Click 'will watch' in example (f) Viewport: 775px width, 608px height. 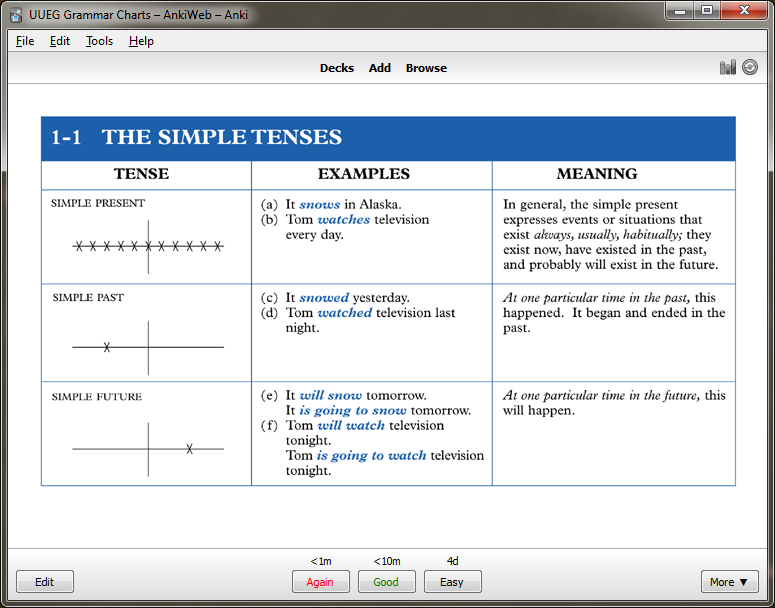coord(351,426)
